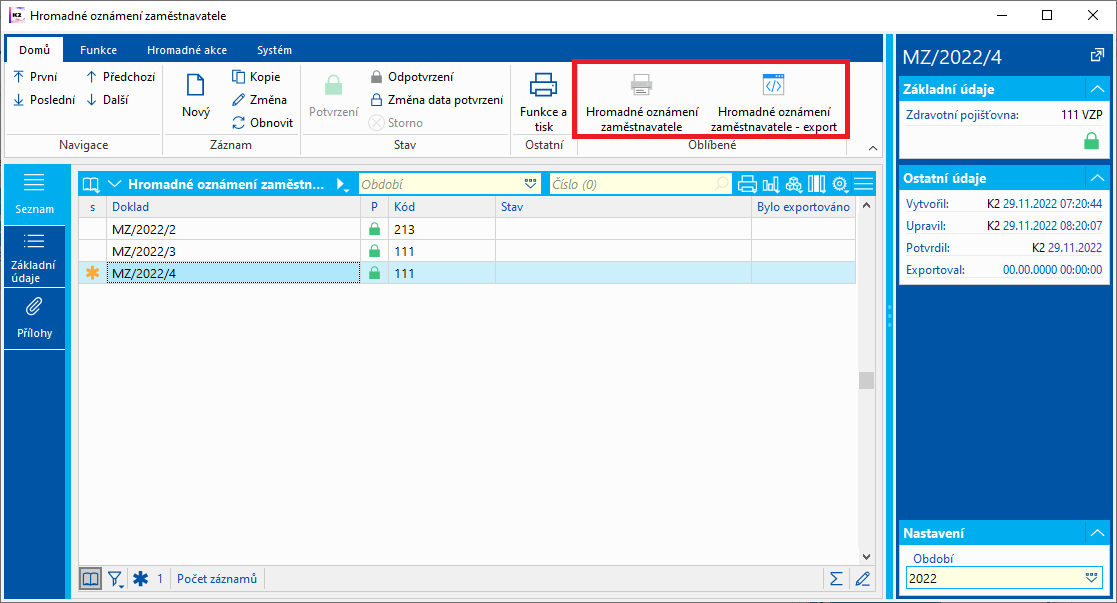Click the play arrow next to list title

tap(342, 185)
